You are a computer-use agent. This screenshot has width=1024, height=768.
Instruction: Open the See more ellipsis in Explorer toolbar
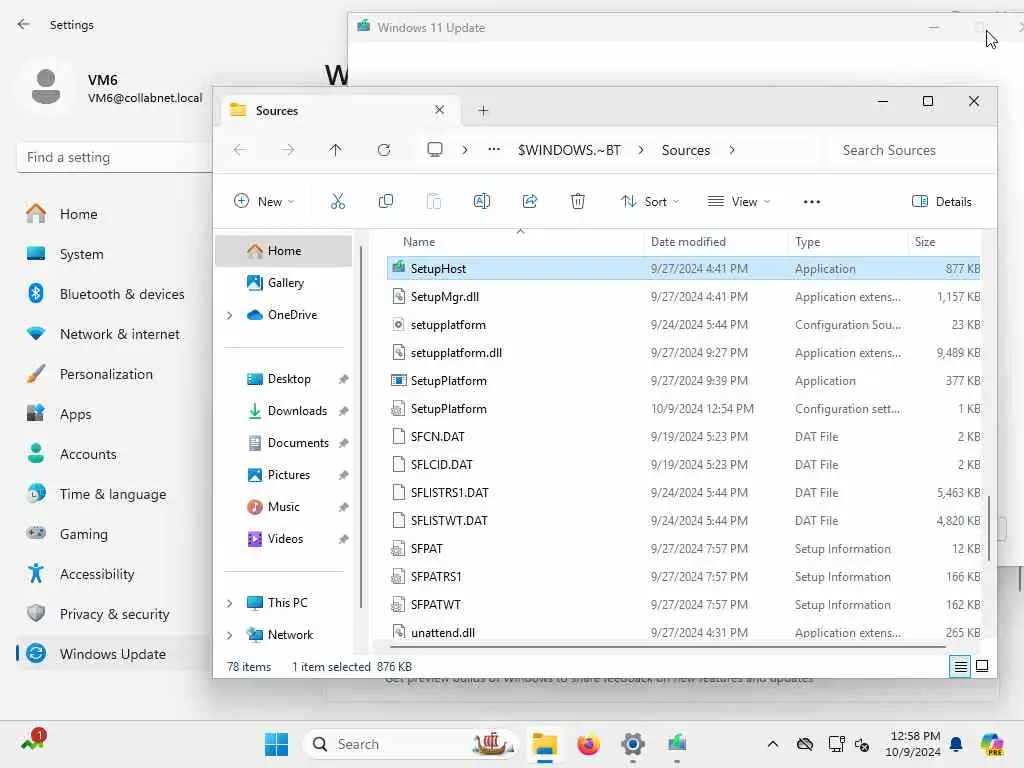[812, 202]
